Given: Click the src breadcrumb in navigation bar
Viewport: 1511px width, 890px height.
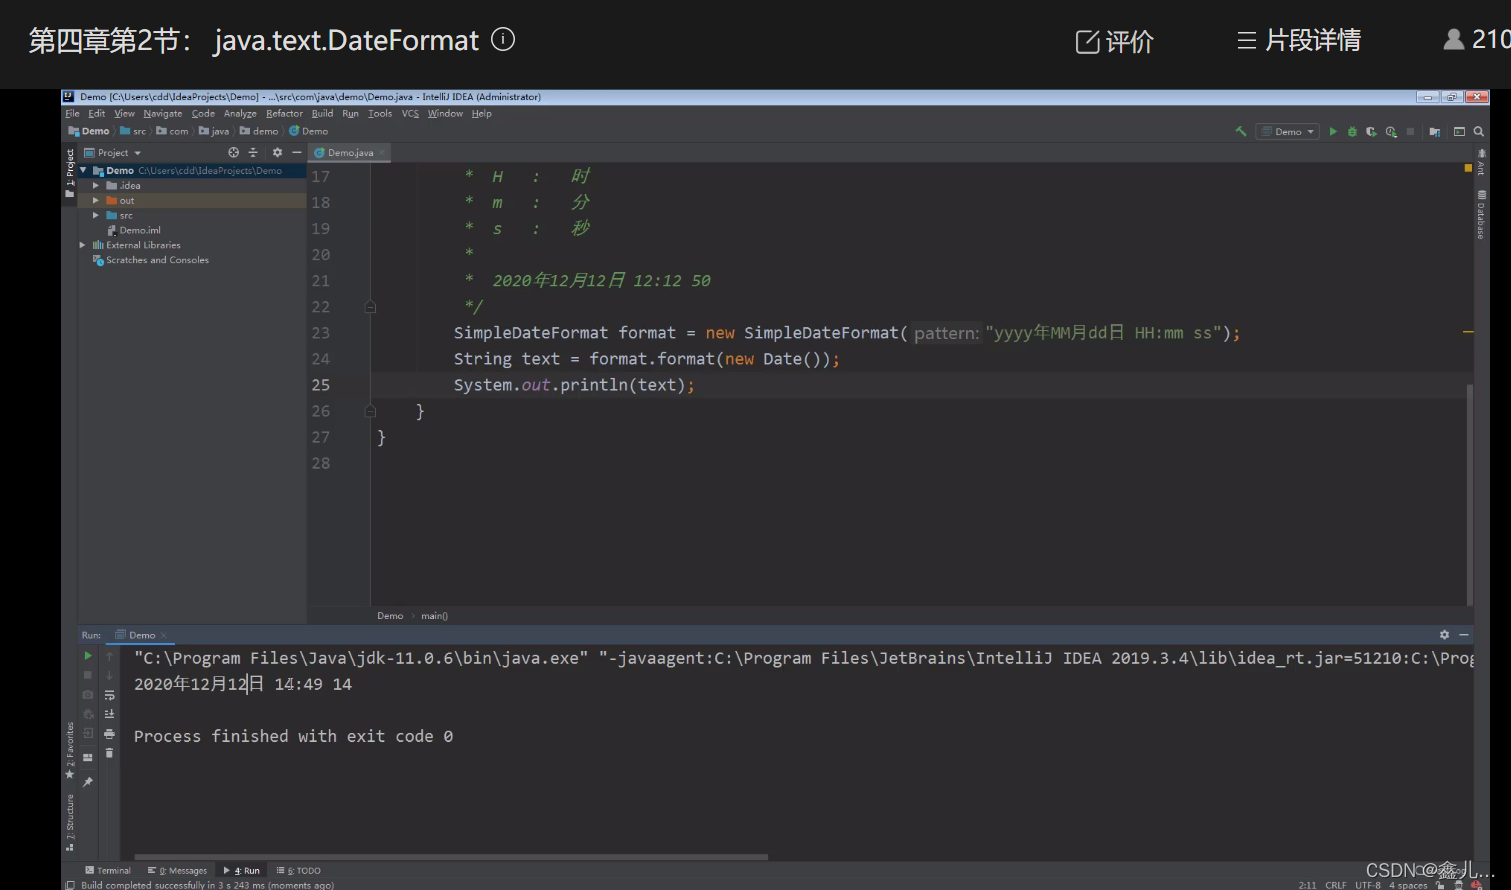Looking at the screenshot, I should coord(134,131).
